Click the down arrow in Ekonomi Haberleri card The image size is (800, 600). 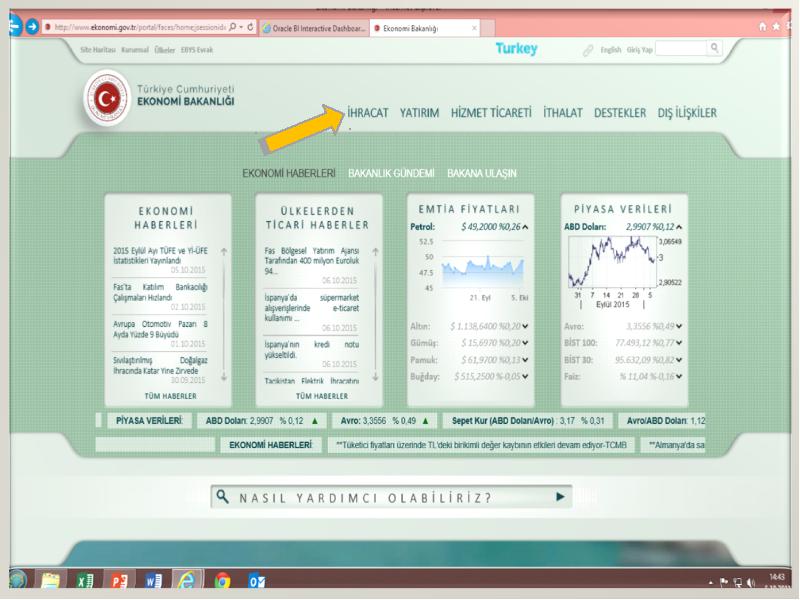coord(224,377)
